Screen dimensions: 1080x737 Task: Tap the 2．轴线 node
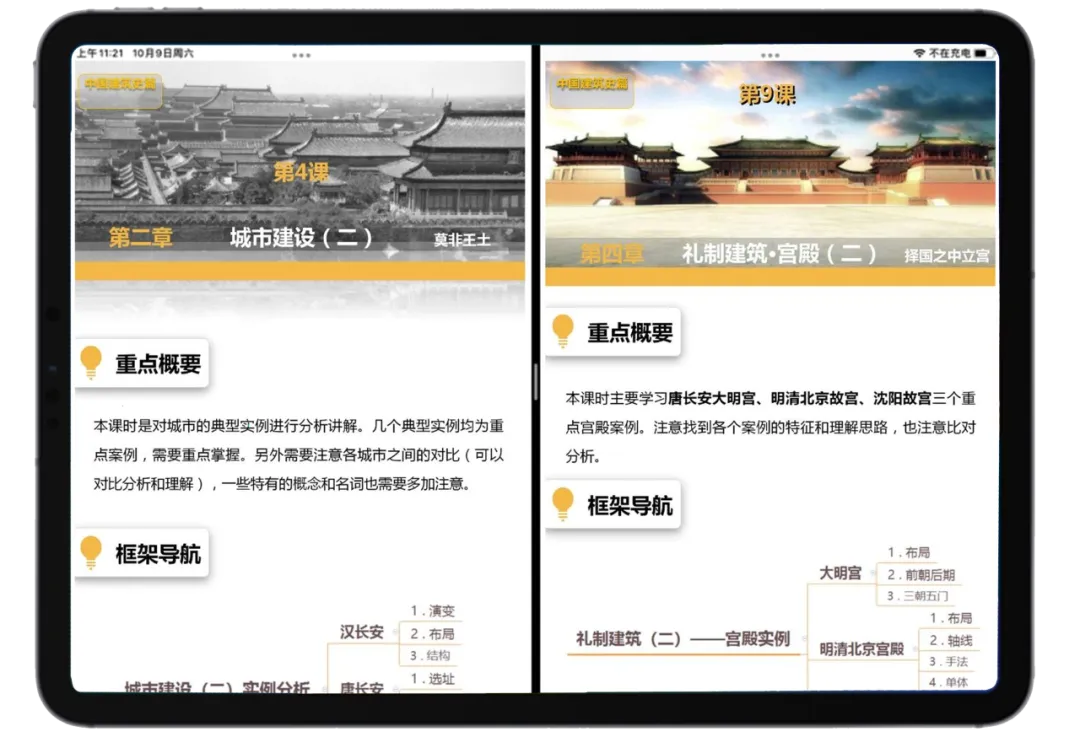(951, 641)
